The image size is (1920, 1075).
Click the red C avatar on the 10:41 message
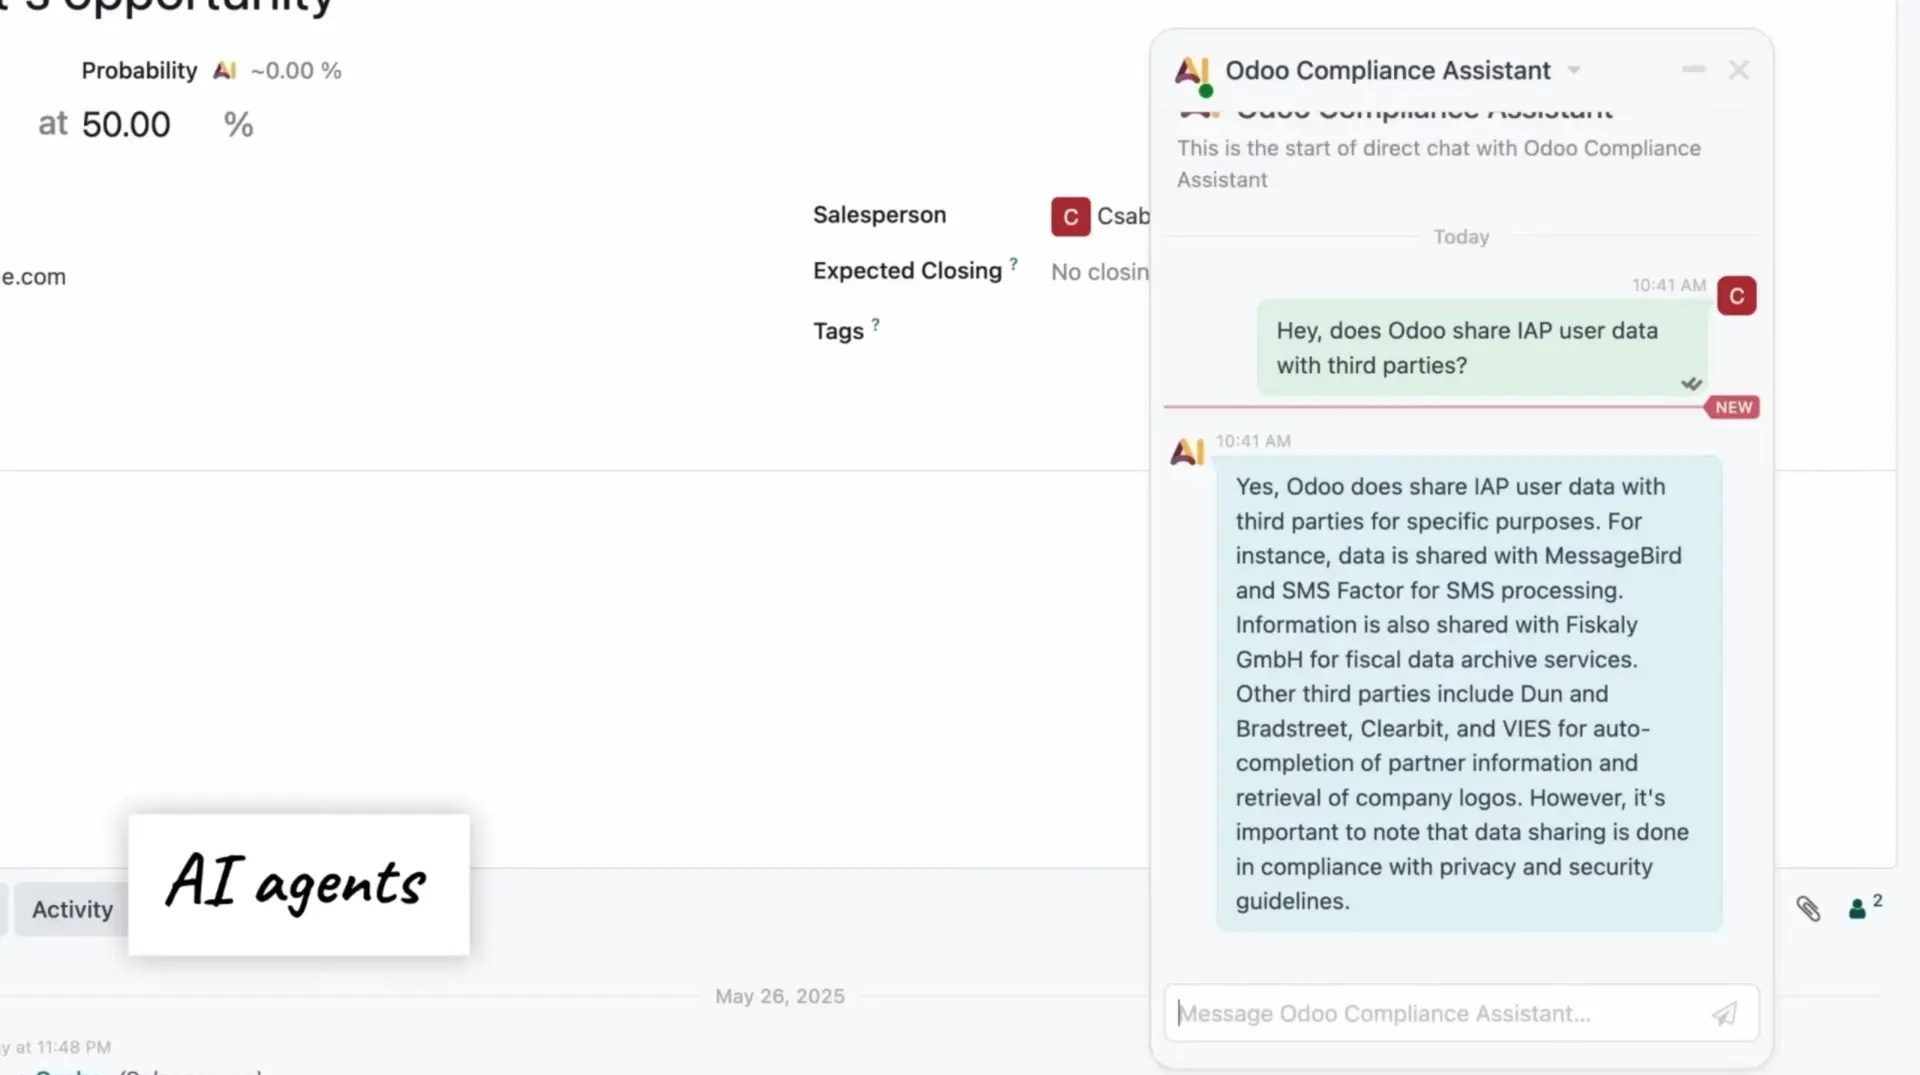[1737, 296]
